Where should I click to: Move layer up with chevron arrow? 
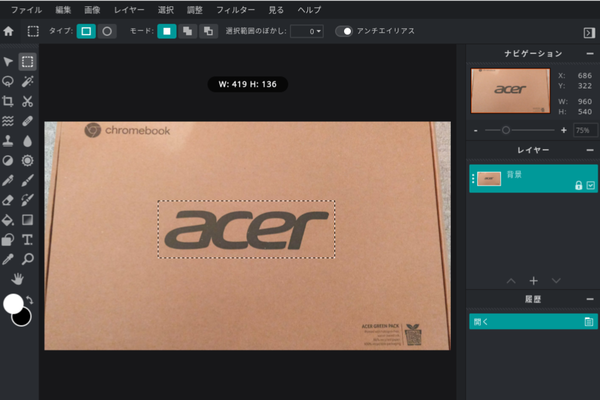[x=511, y=281]
